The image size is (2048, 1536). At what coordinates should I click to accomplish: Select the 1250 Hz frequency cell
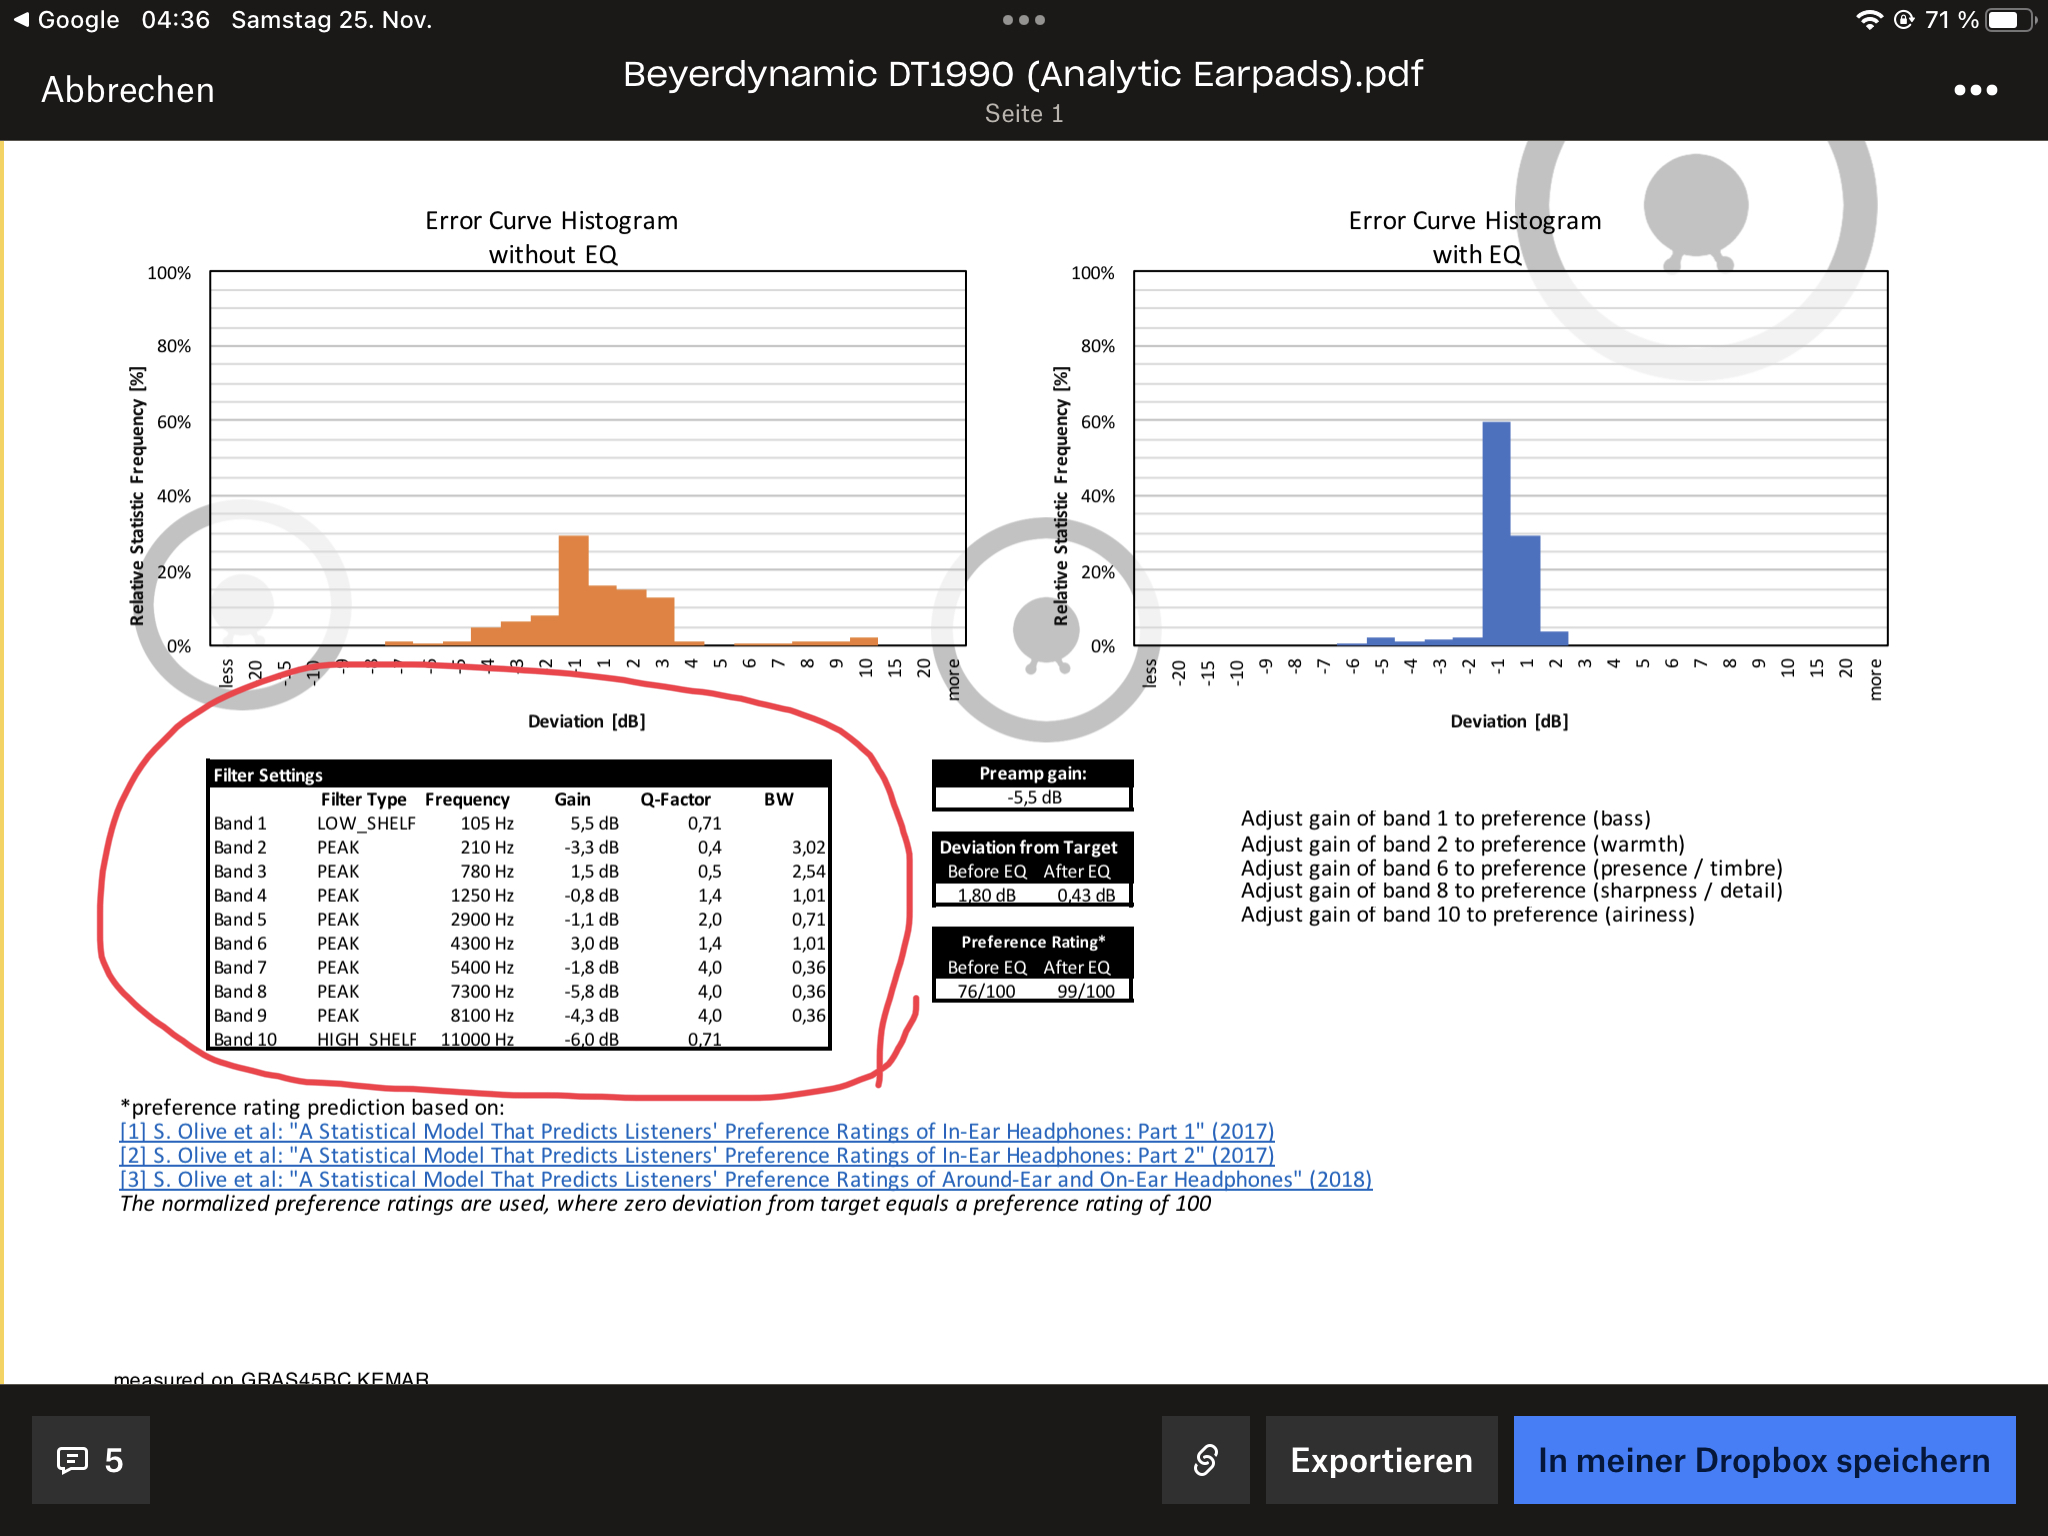tap(482, 895)
